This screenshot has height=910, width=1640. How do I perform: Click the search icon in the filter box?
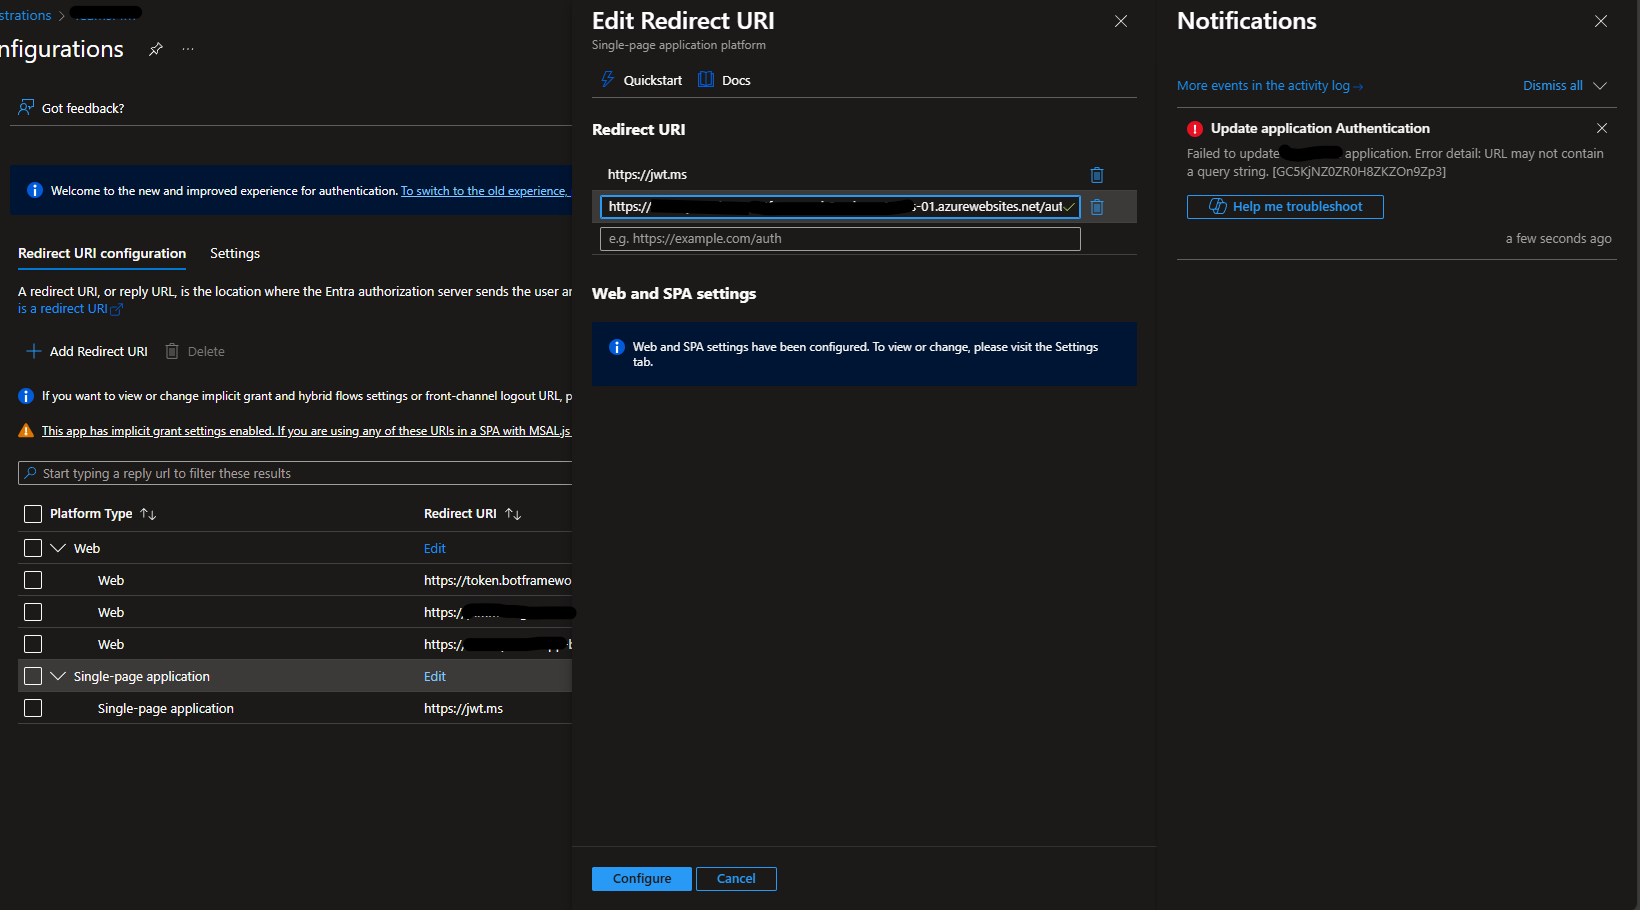point(31,473)
